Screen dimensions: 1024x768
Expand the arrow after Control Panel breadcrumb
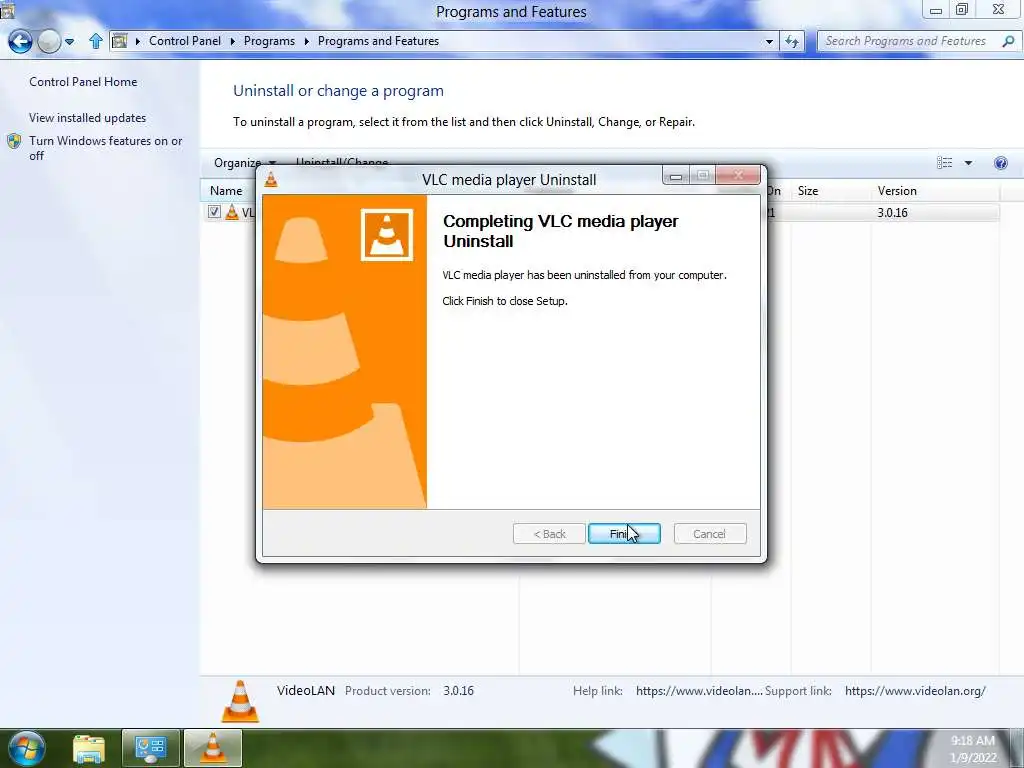(x=232, y=41)
